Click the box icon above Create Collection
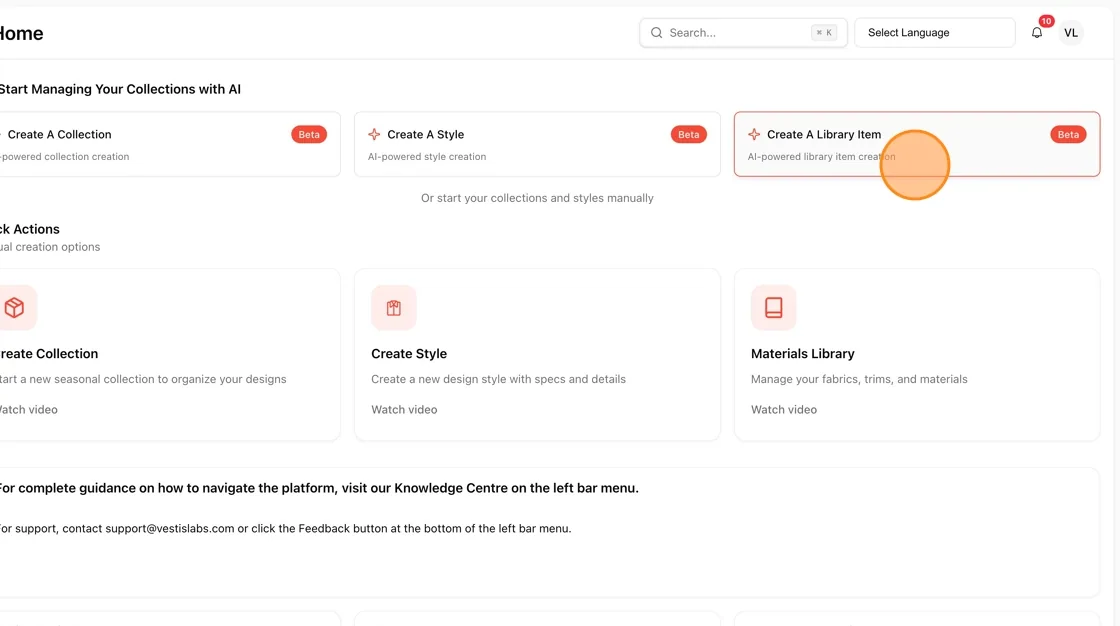Image resolution: width=1120 pixels, height=626 pixels. 14,308
